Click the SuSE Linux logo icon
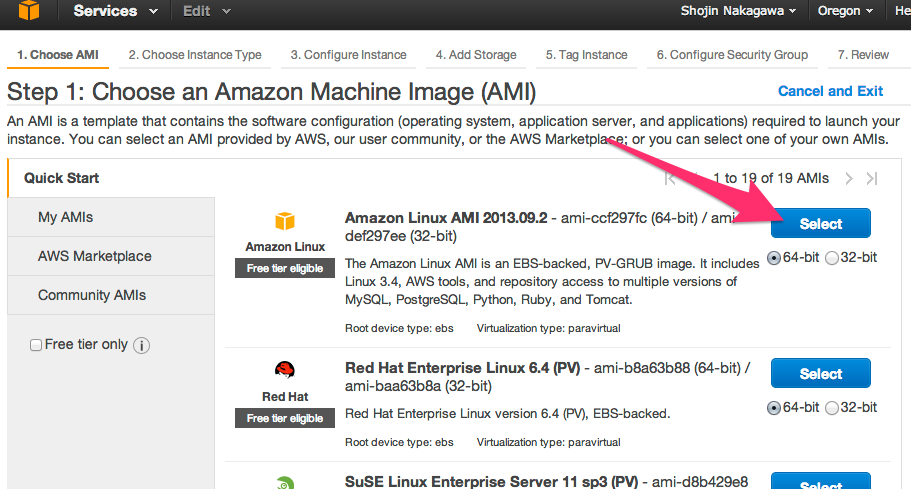The height and width of the screenshot is (489, 911). pos(285,483)
